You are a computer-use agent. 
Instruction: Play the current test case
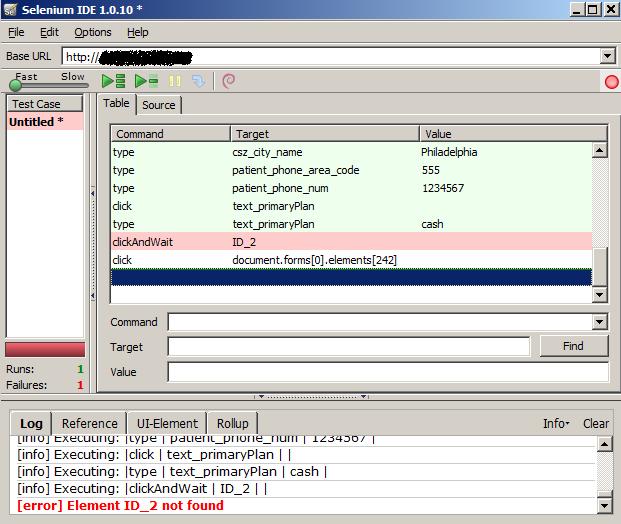tap(147, 81)
